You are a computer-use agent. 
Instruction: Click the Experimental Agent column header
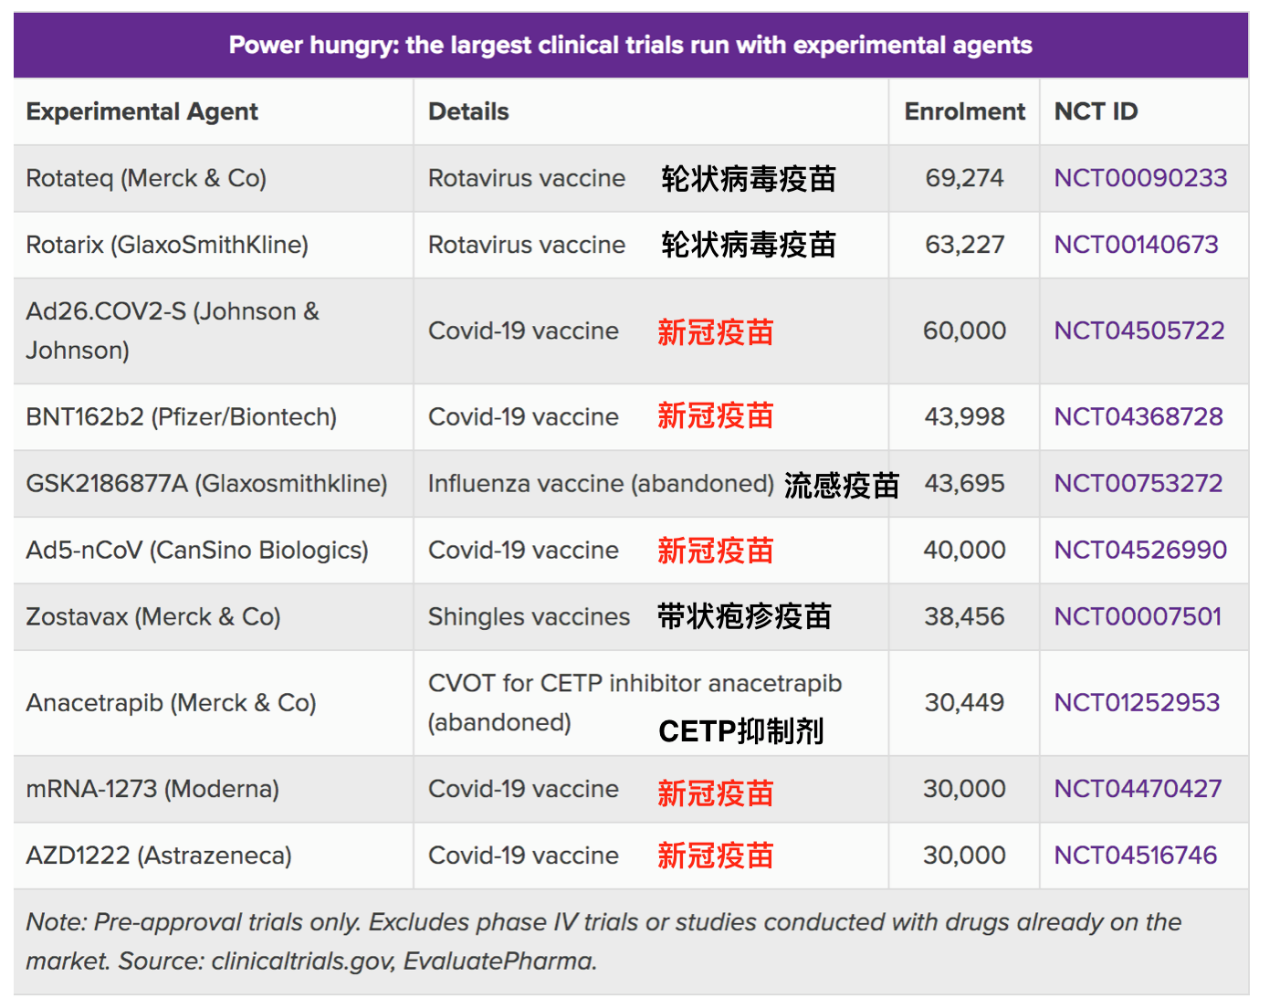(142, 112)
